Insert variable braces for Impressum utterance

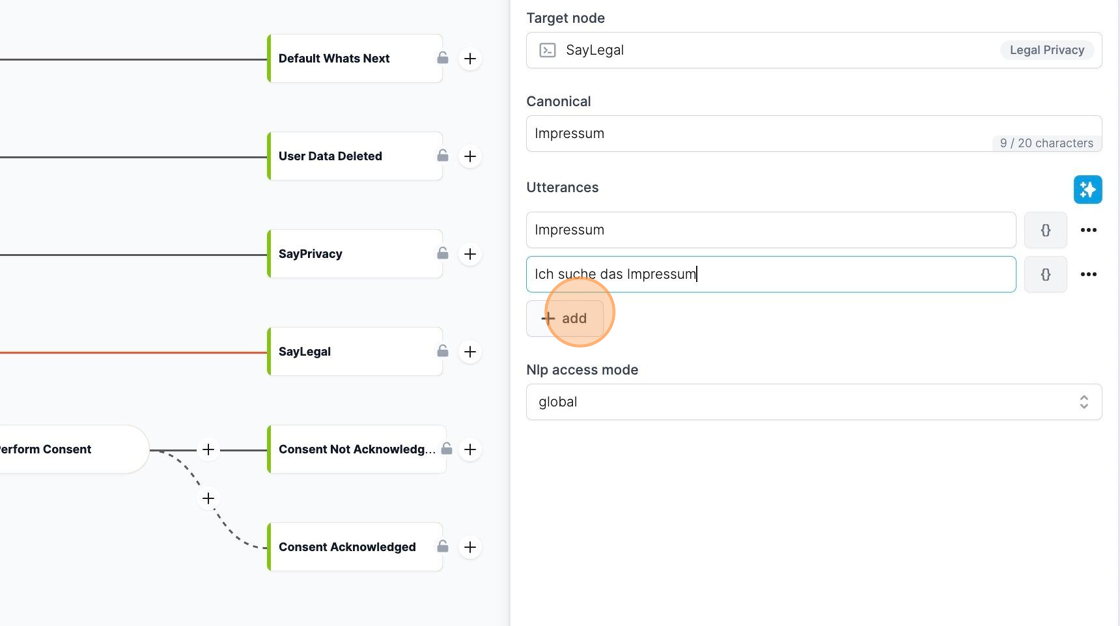coord(1045,230)
